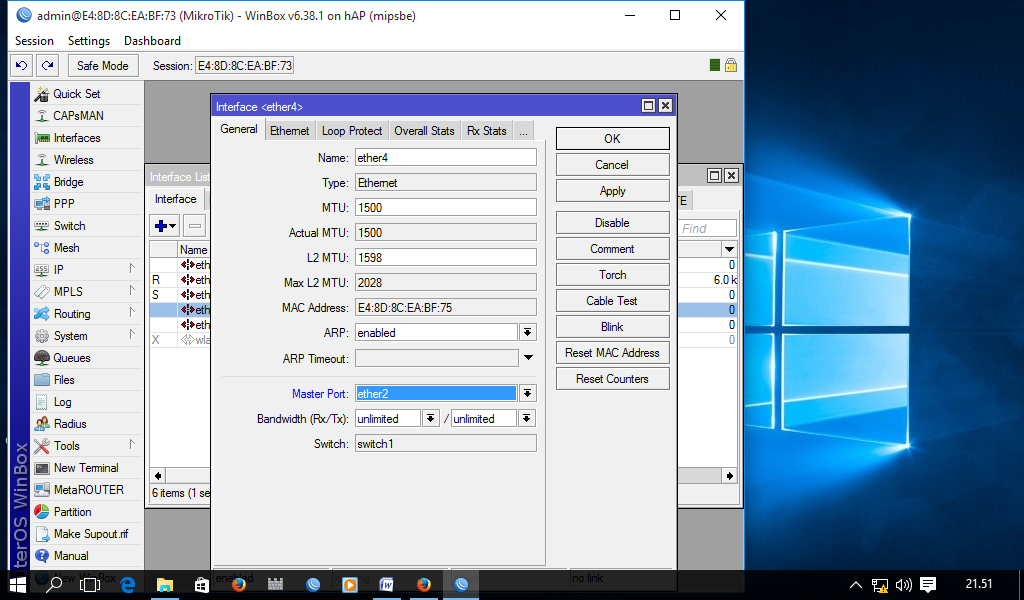The image size is (1024, 600).
Task: Open MetaROUTER section
Action: (88, 490)
